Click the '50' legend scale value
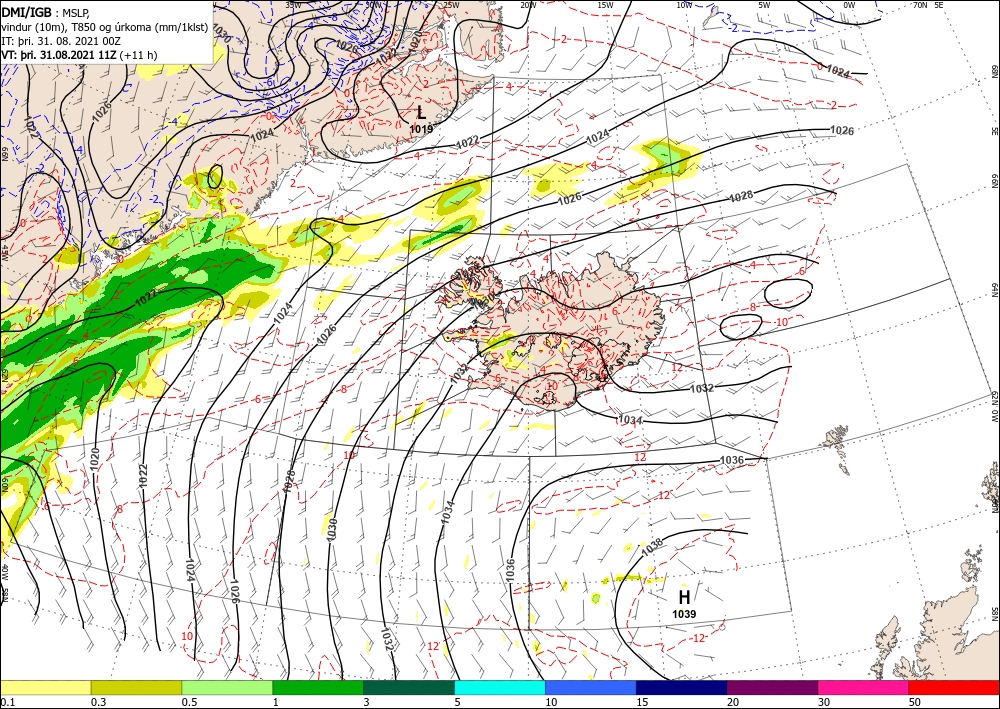This screenshot has width=1000, height=709. tap(915, 702)
